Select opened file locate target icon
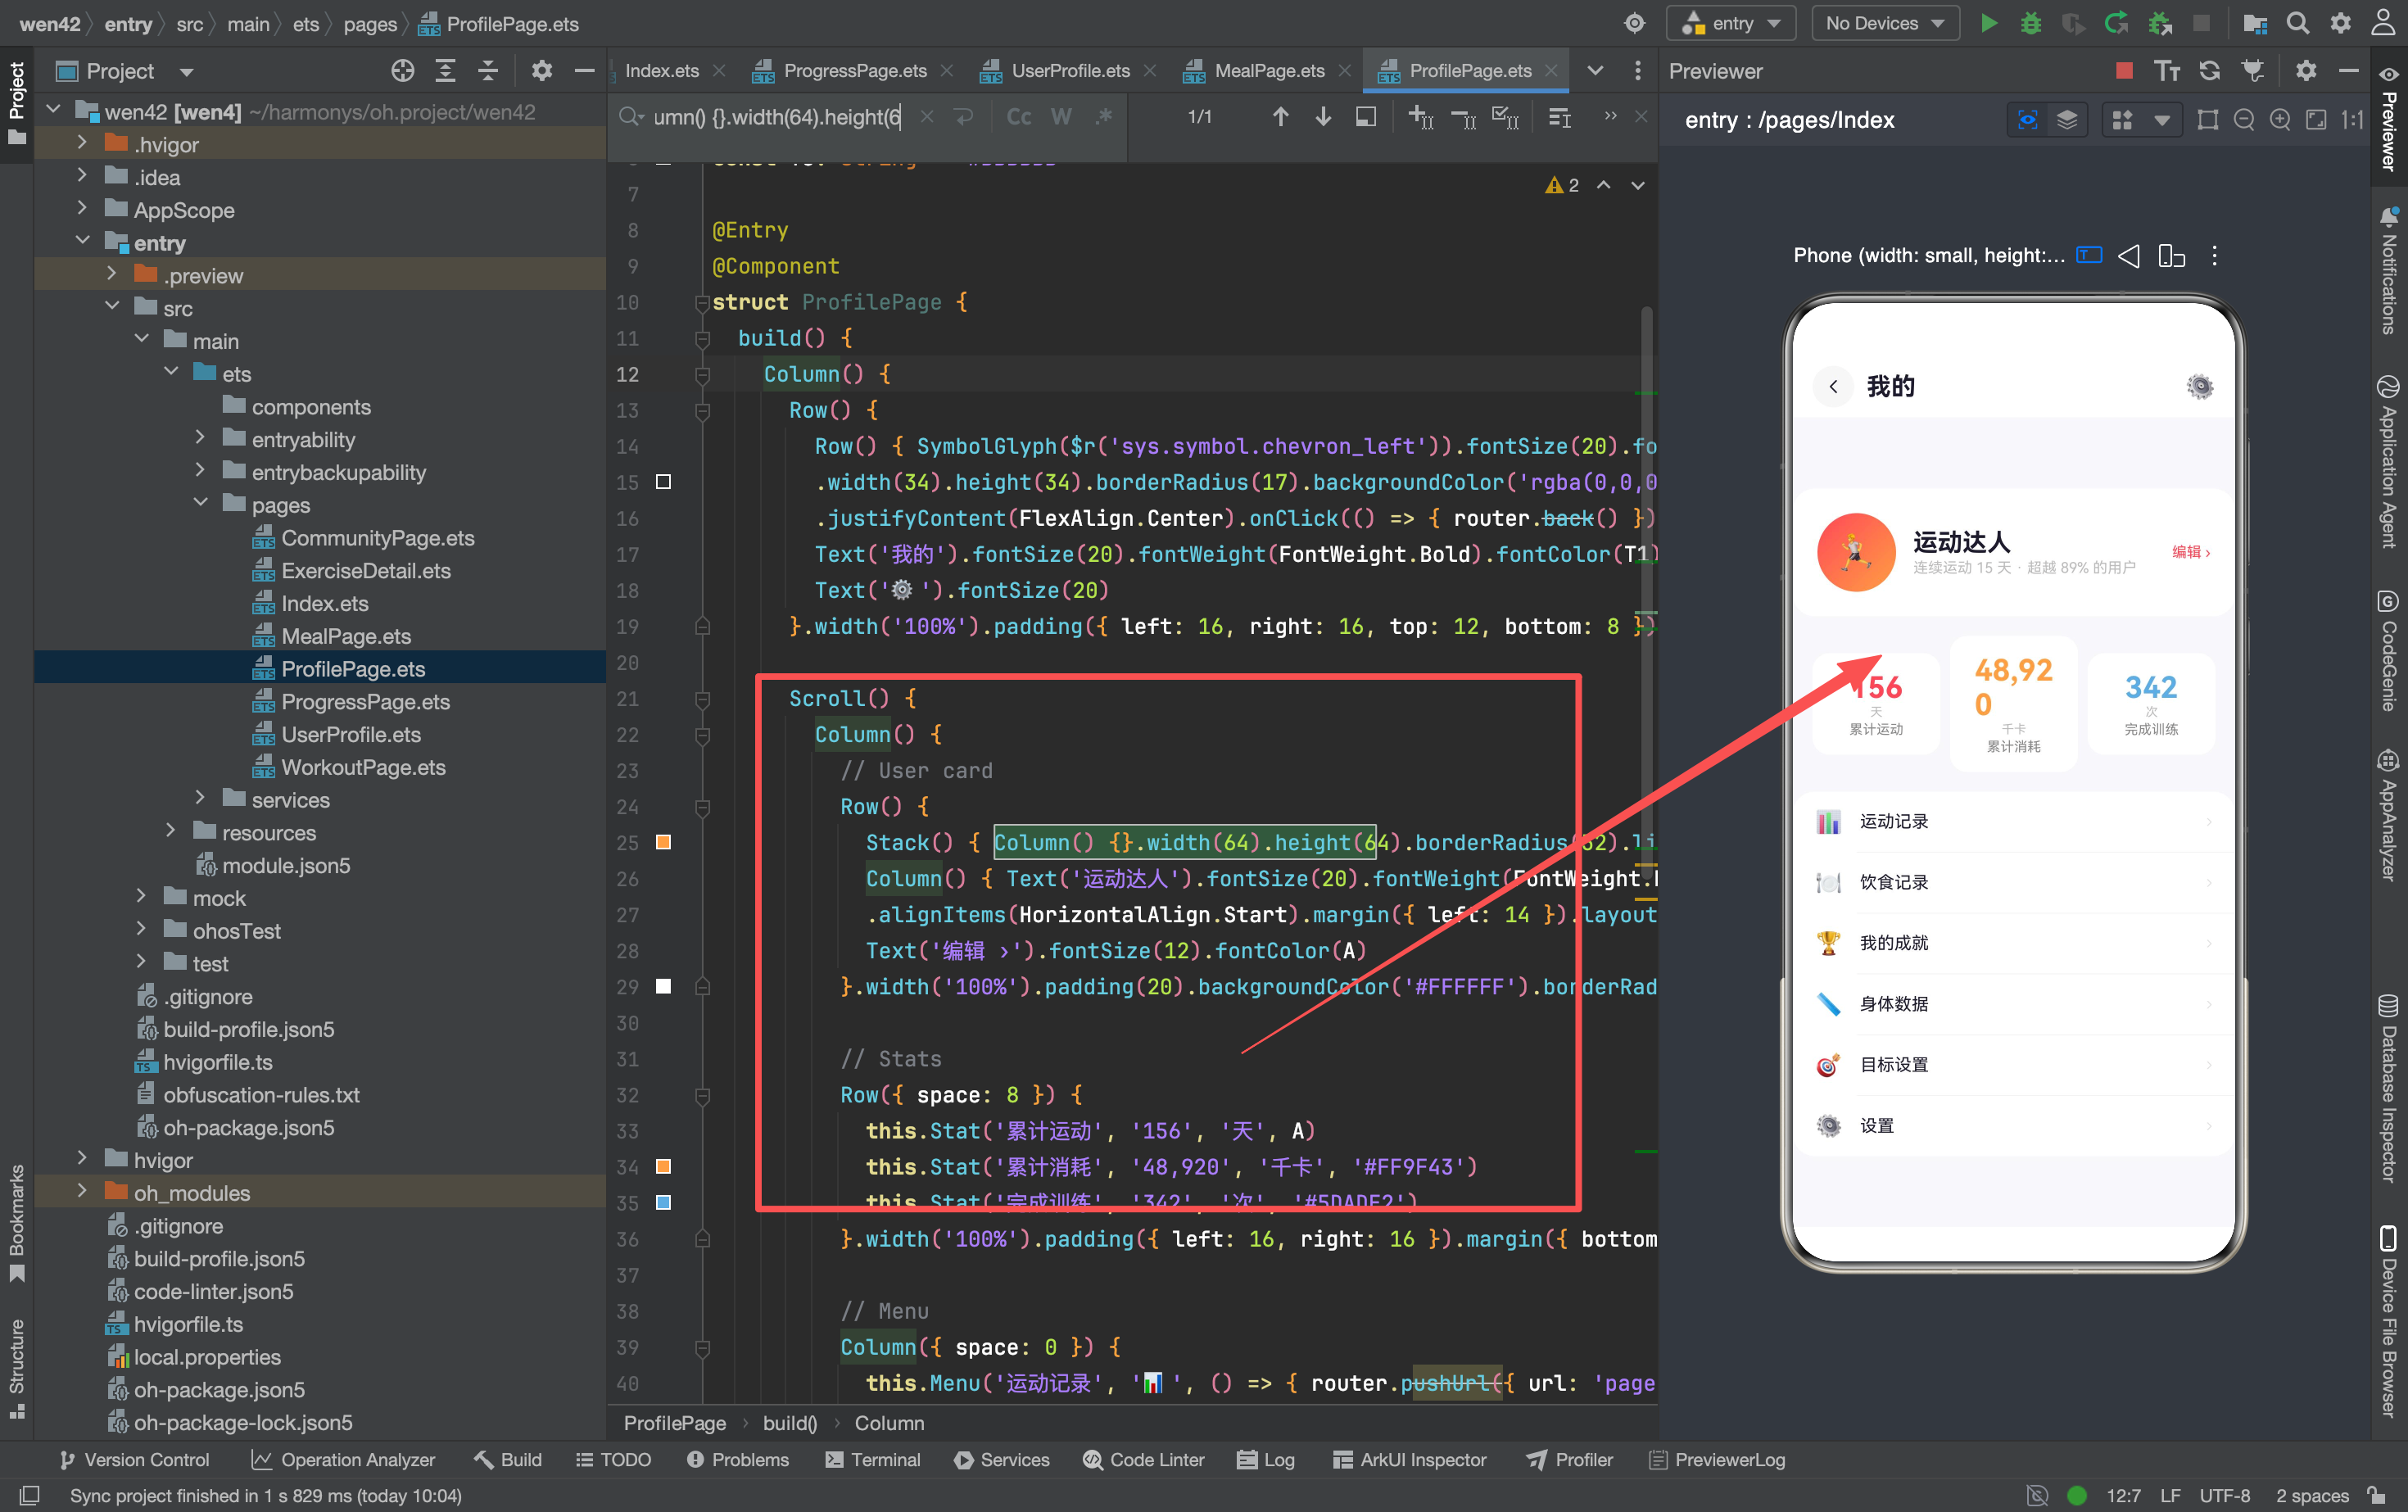This screenshot has height=1512, width=2408. click(402, 70)
